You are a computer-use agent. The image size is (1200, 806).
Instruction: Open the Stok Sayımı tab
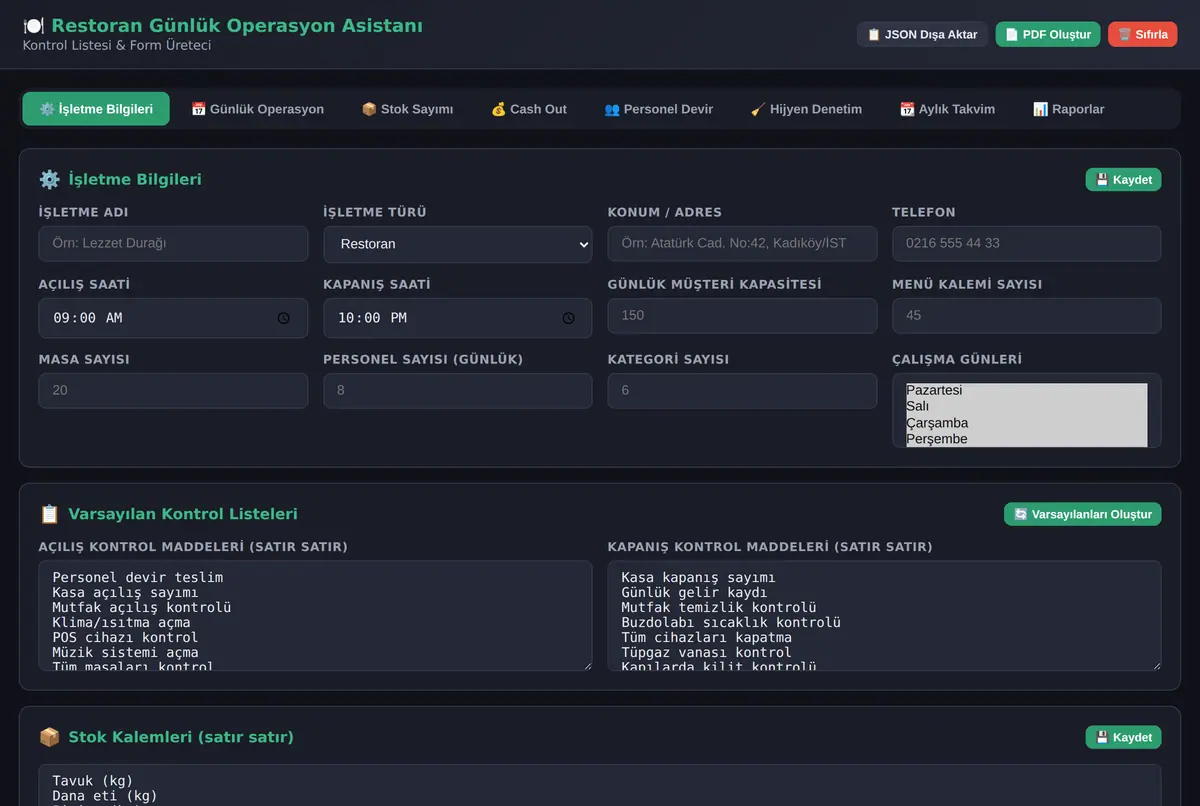[407, 109]
